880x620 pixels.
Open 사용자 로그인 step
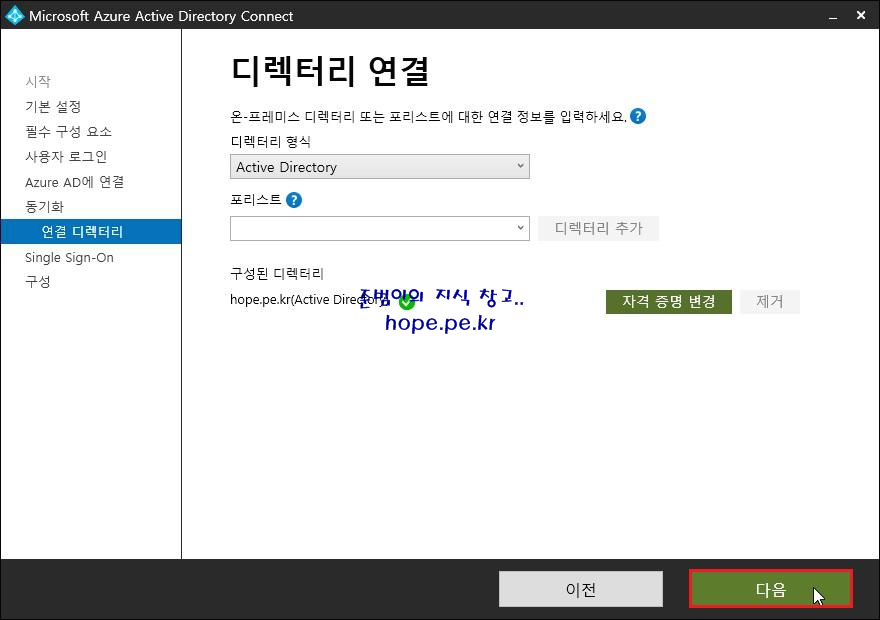pos(66,157)
